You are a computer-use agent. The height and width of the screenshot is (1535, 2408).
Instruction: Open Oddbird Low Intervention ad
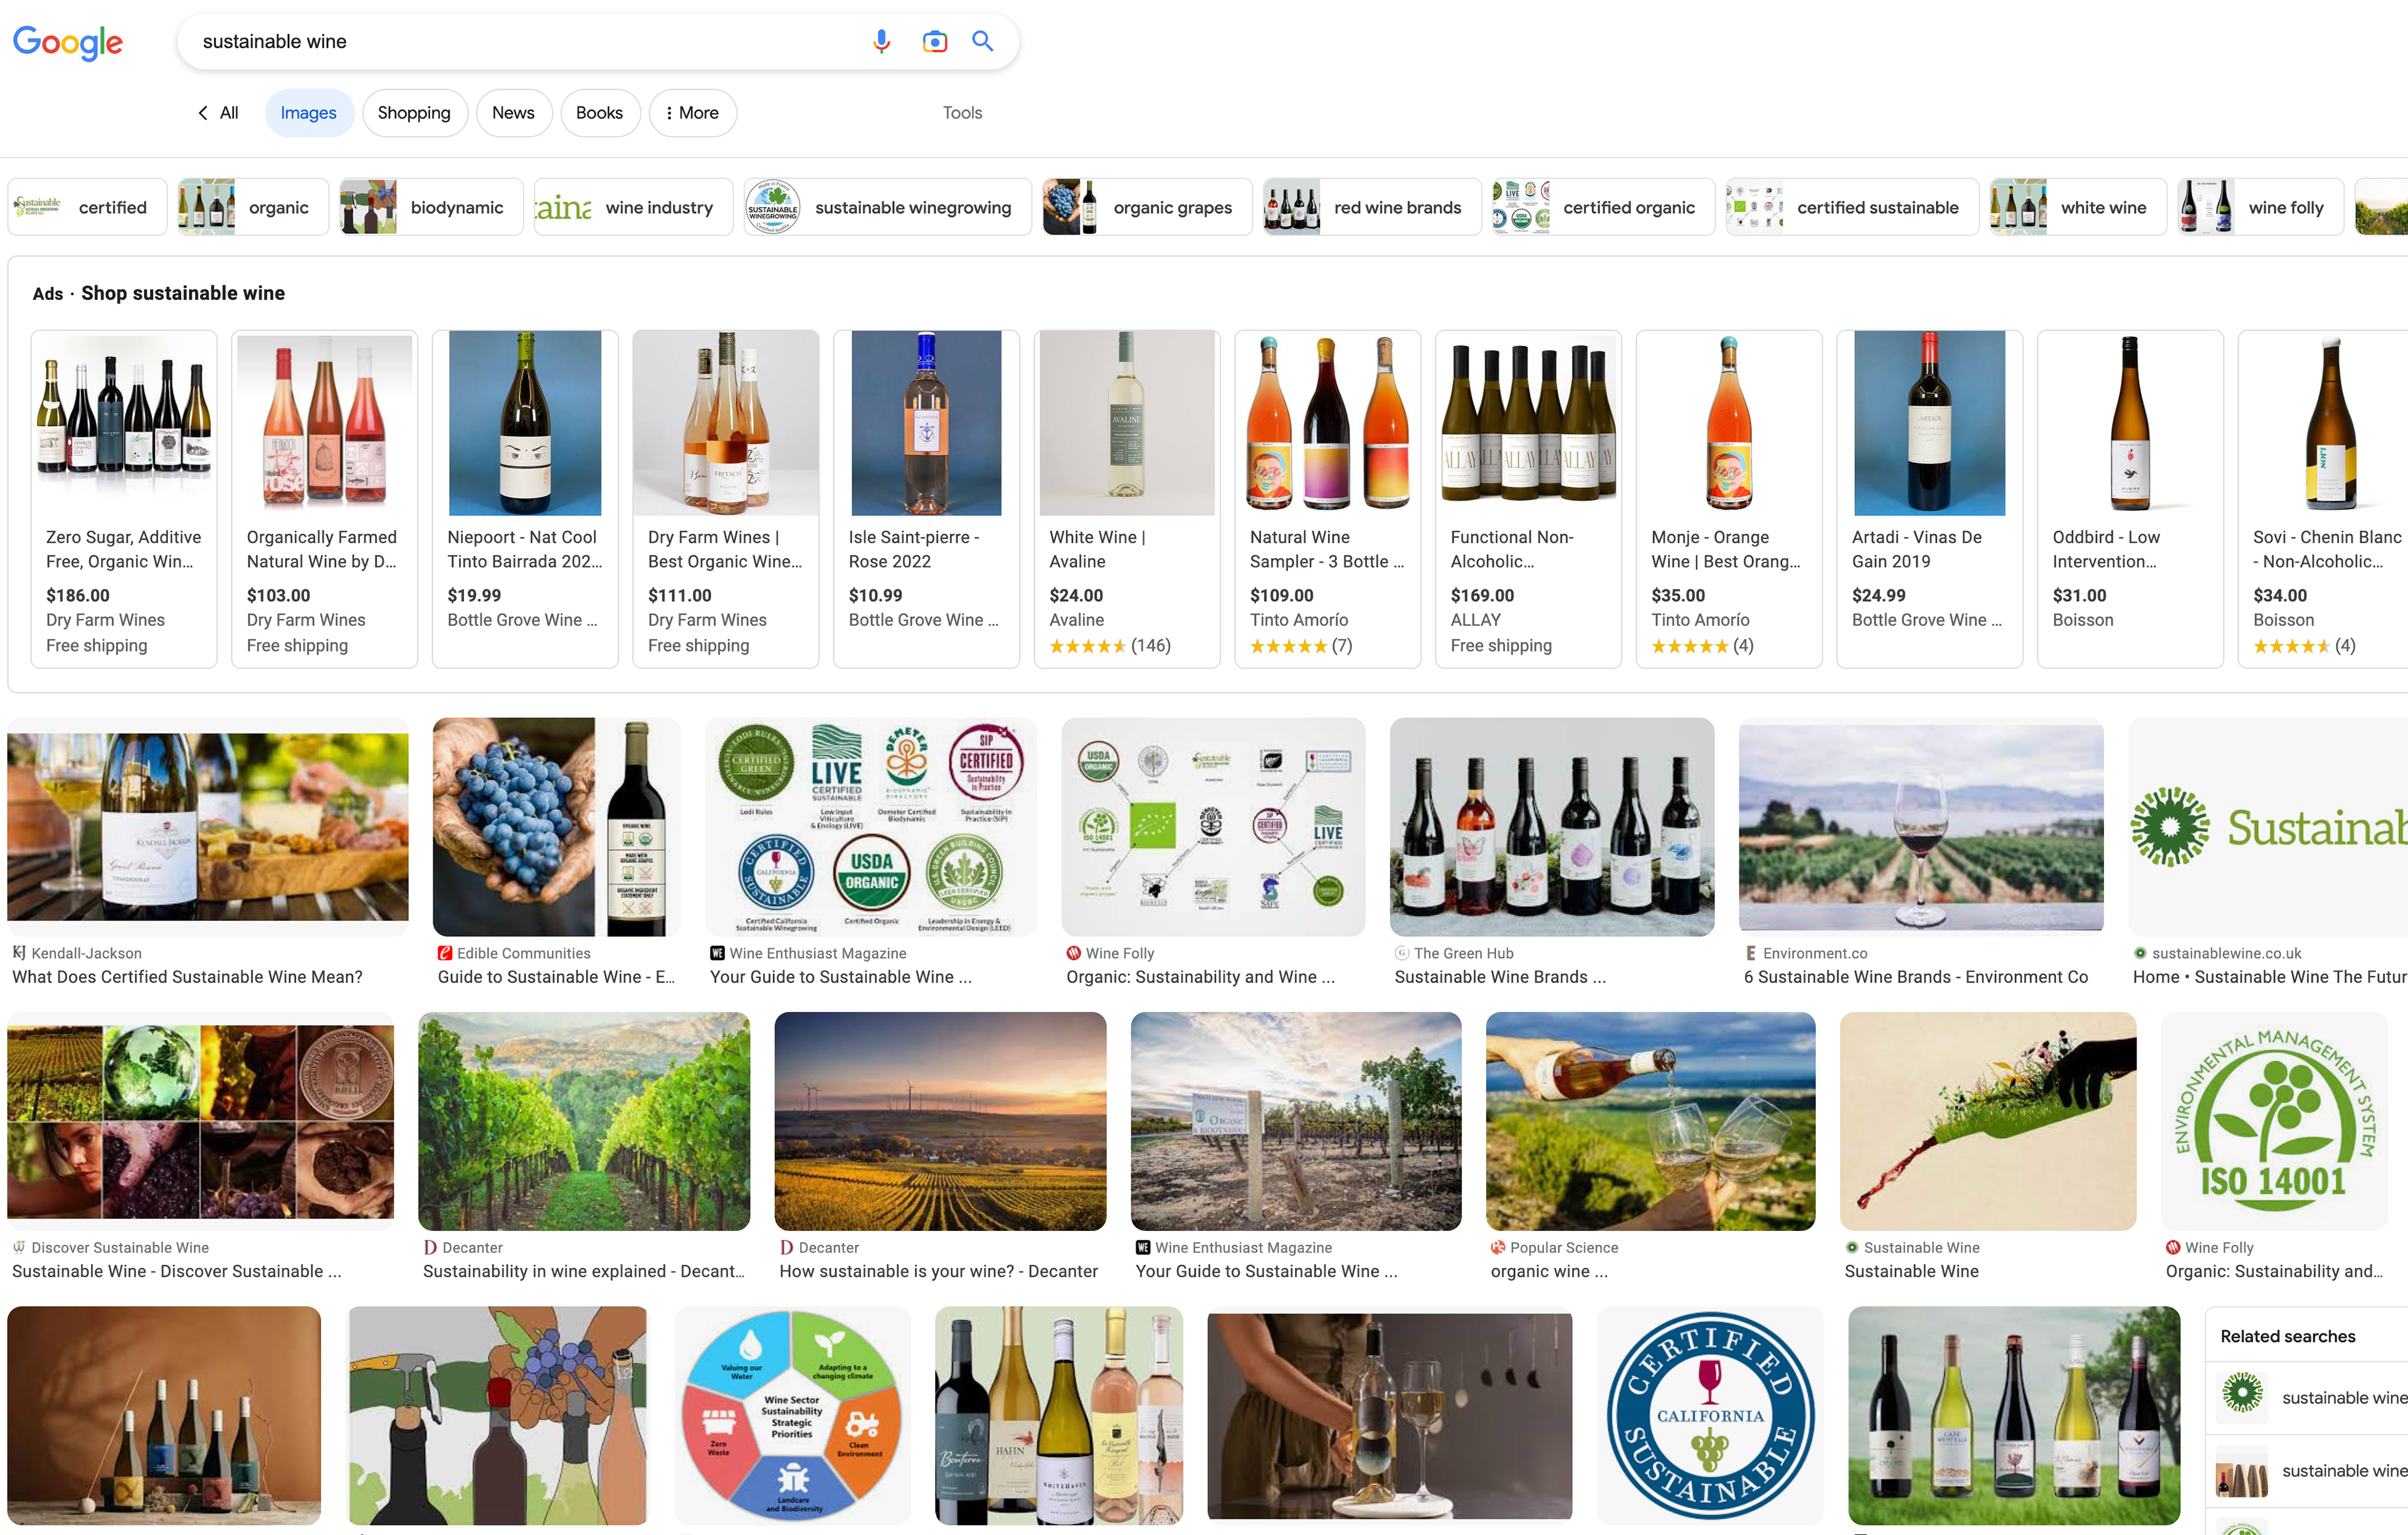[x=2130, y=498]
